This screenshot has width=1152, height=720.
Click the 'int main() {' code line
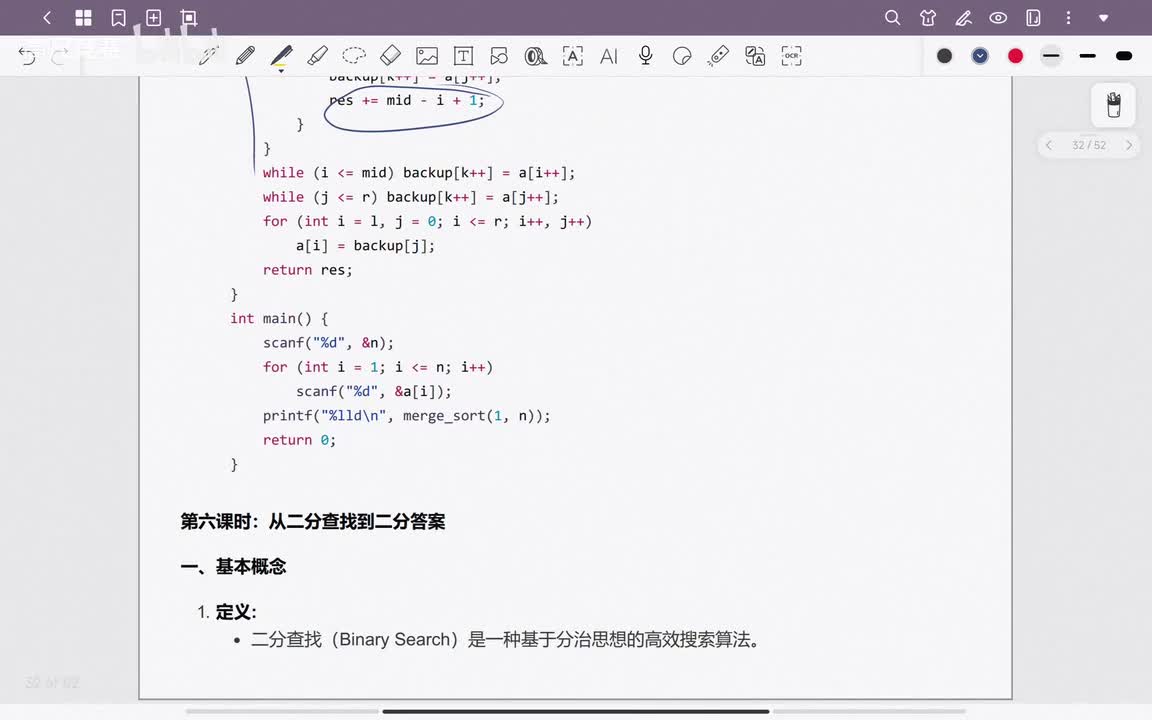279,319
